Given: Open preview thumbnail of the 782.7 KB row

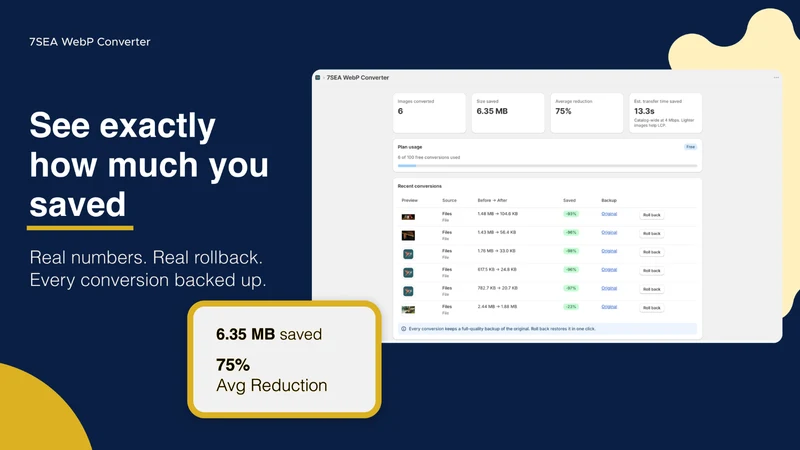Looking at the screenshot, I should 408,291.
